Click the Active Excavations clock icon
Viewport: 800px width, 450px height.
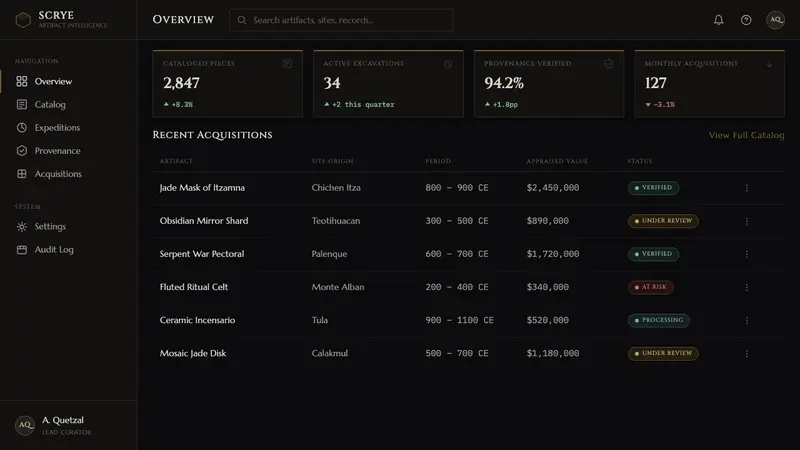point(448,64)
